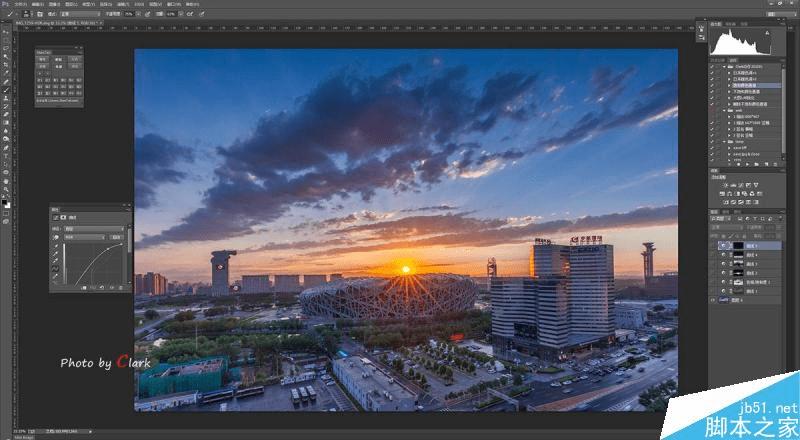Open the Filter menu
The height and width of the screenshot is (440, 800).
[123, 5]
